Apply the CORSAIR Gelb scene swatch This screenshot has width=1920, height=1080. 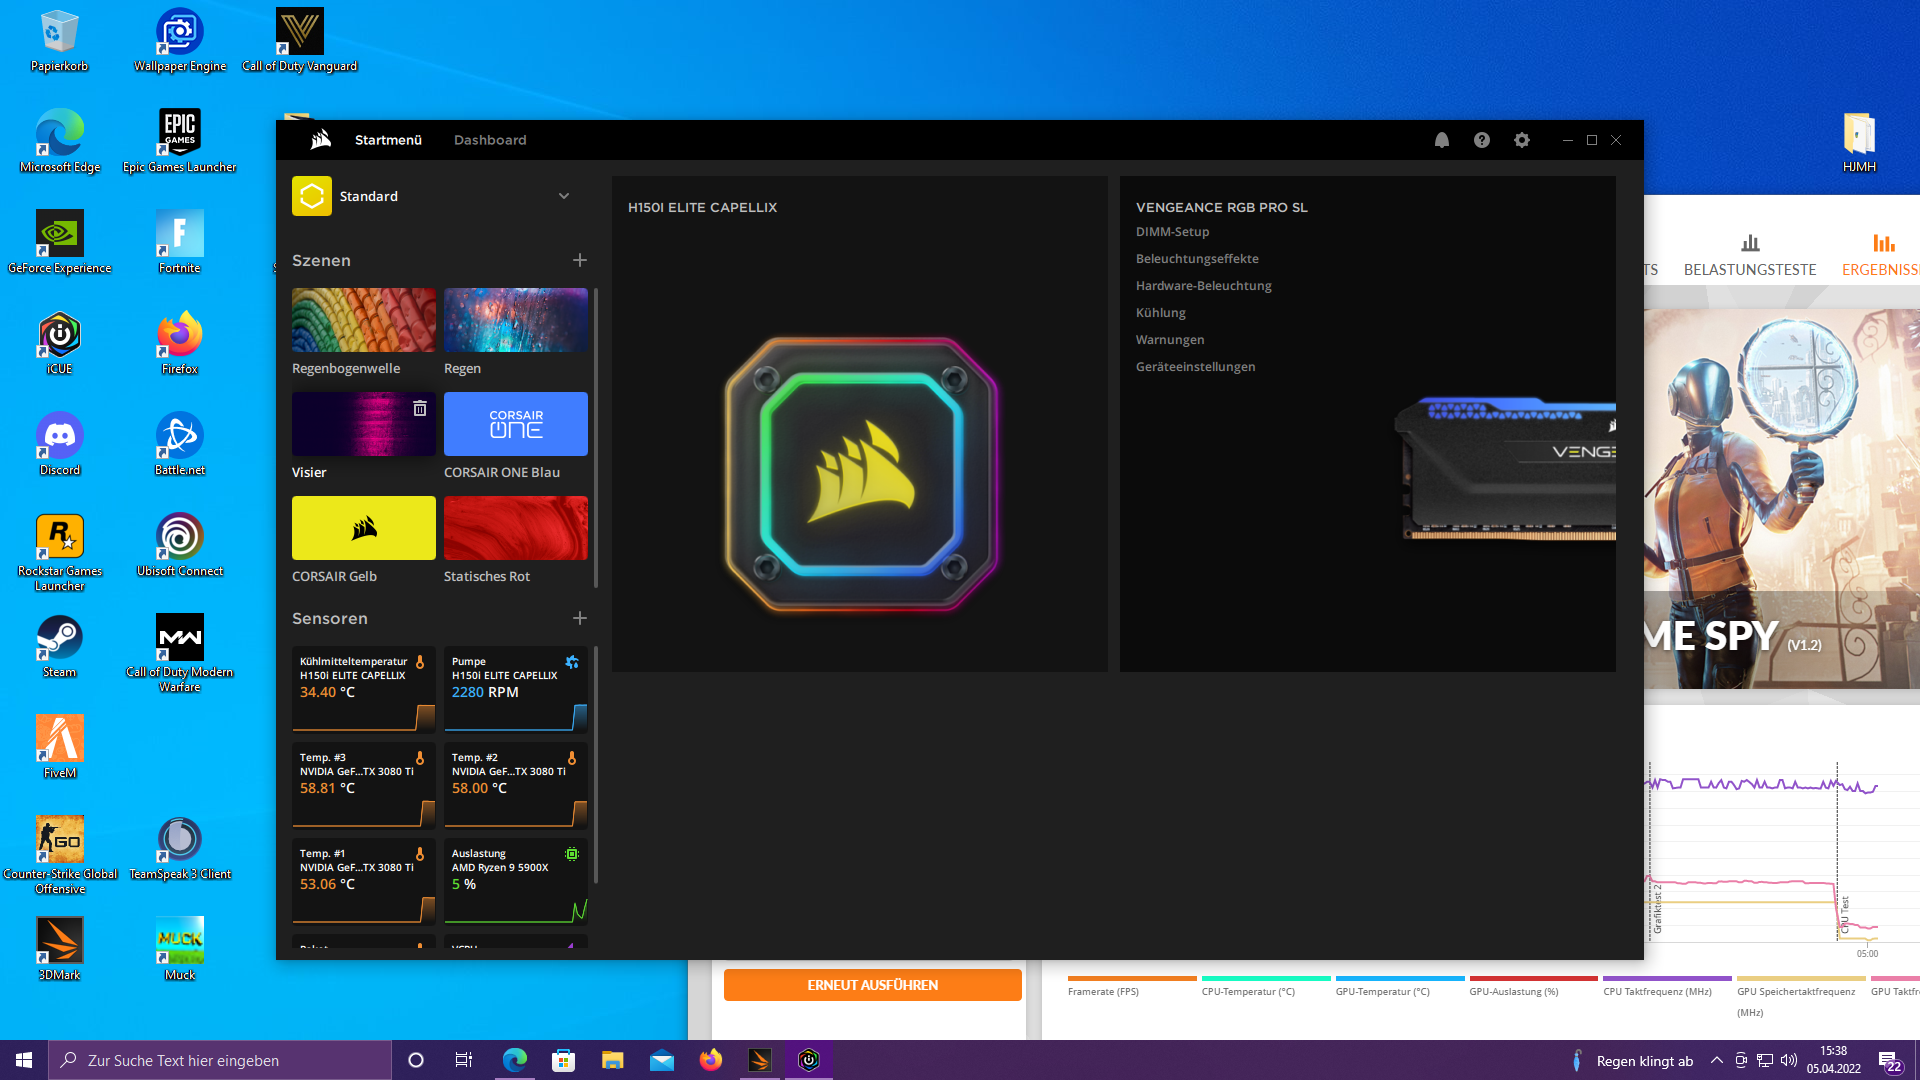tap(364, 528)
